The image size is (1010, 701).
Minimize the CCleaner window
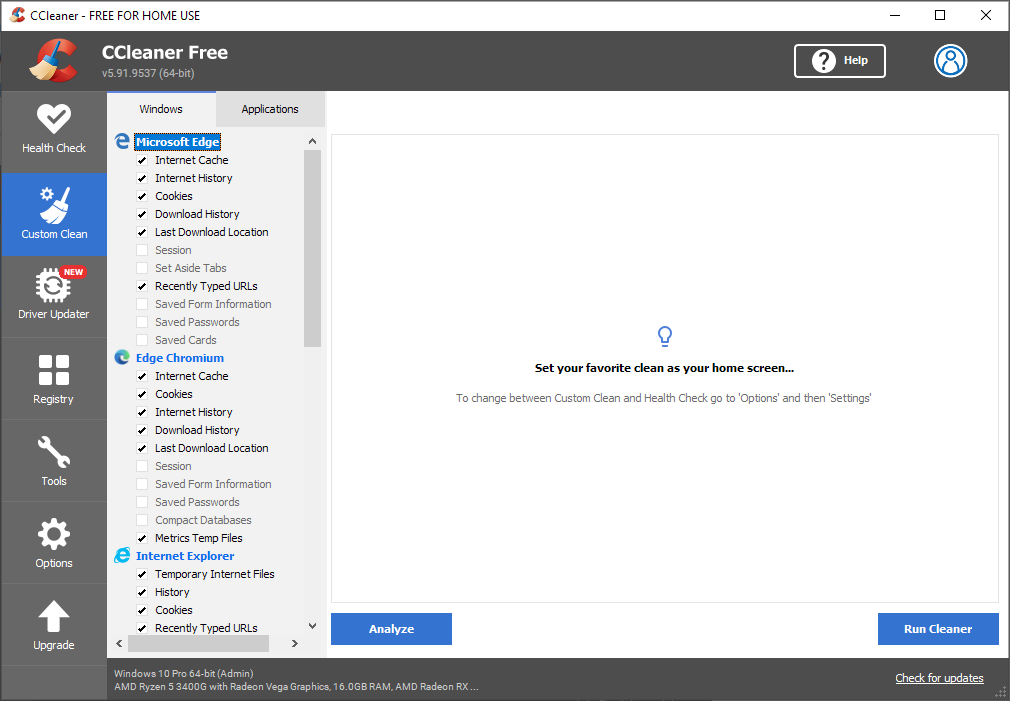click(x=895, y=15)
